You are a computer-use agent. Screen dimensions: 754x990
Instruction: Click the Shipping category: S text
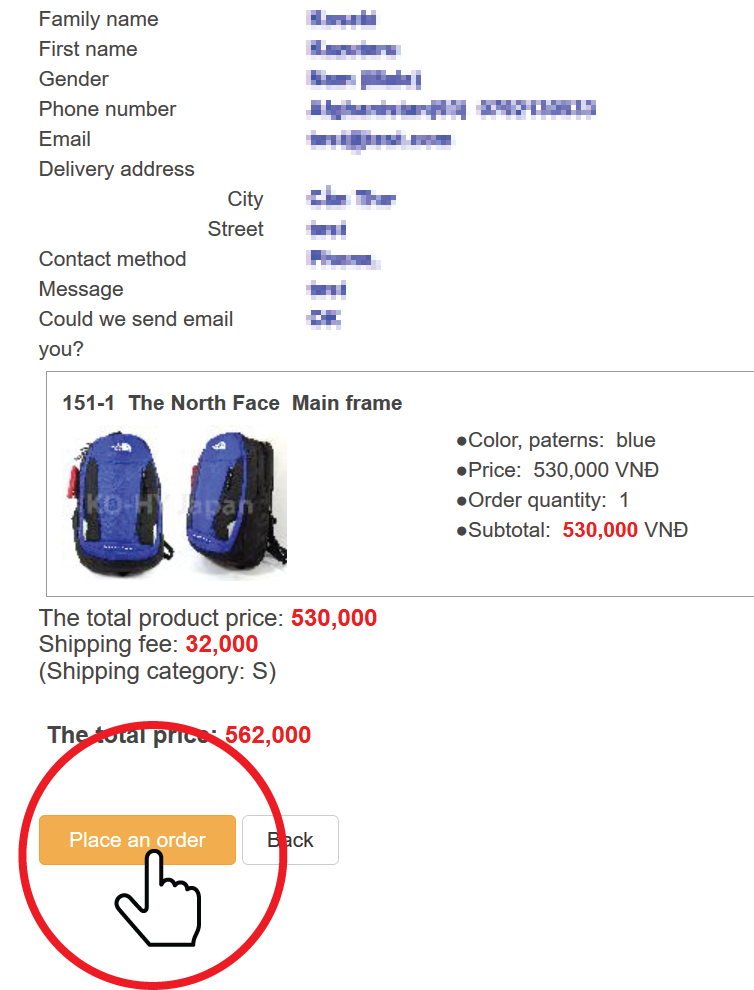click(x=157, y=671)
